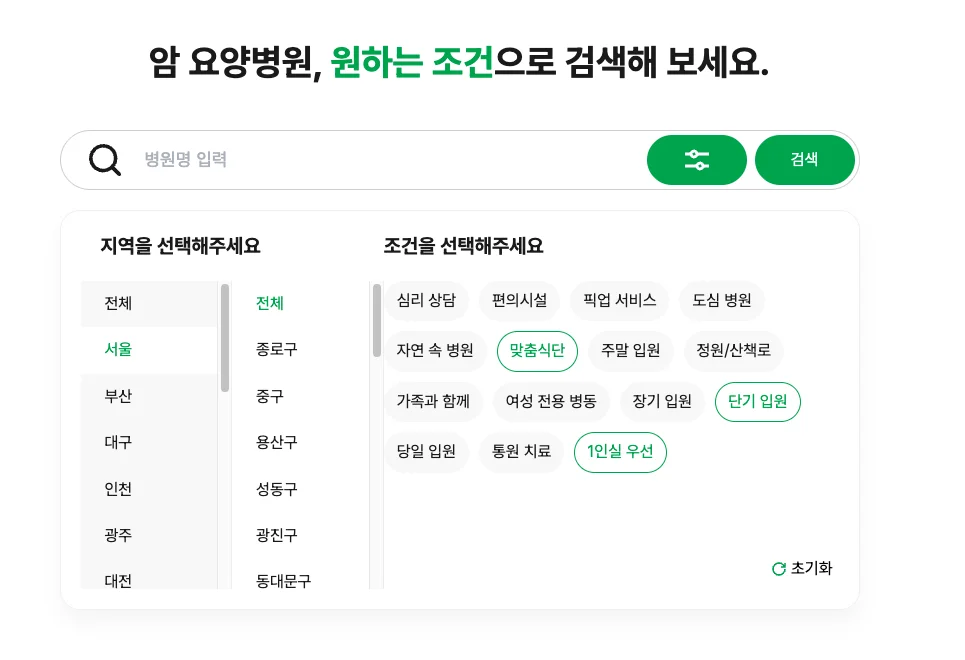Select the 가족과 함께 filter chip
This screenshot has width=965, height=660.
coord(433,402)
